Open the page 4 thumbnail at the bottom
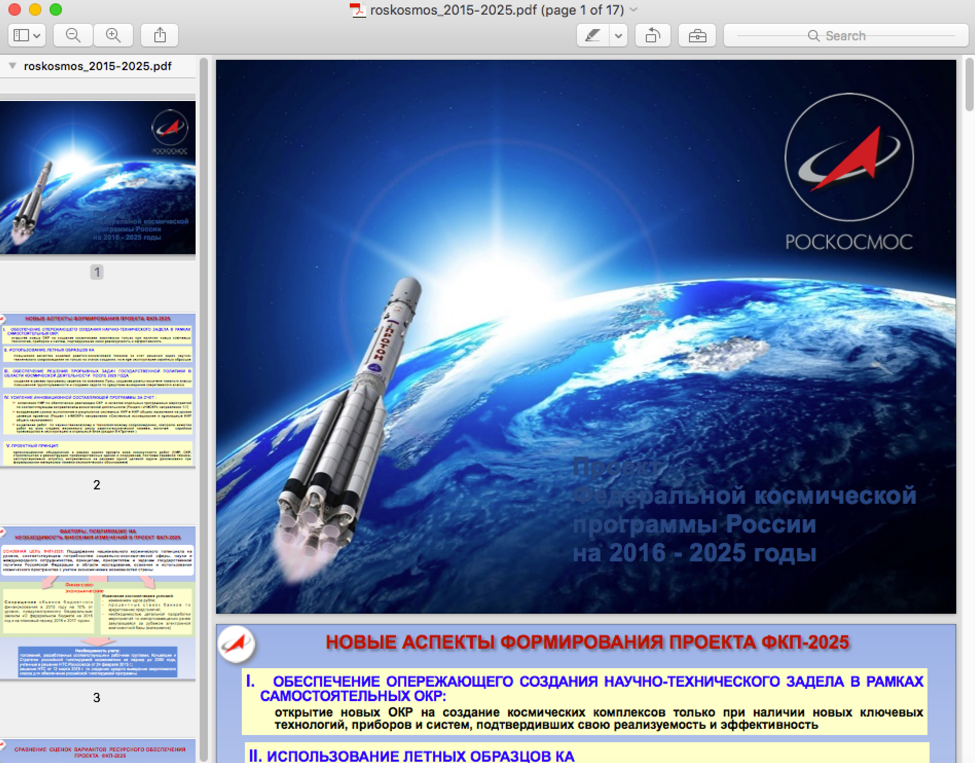Viewport: 975px width, 763px height. click(x=98, y=751)
